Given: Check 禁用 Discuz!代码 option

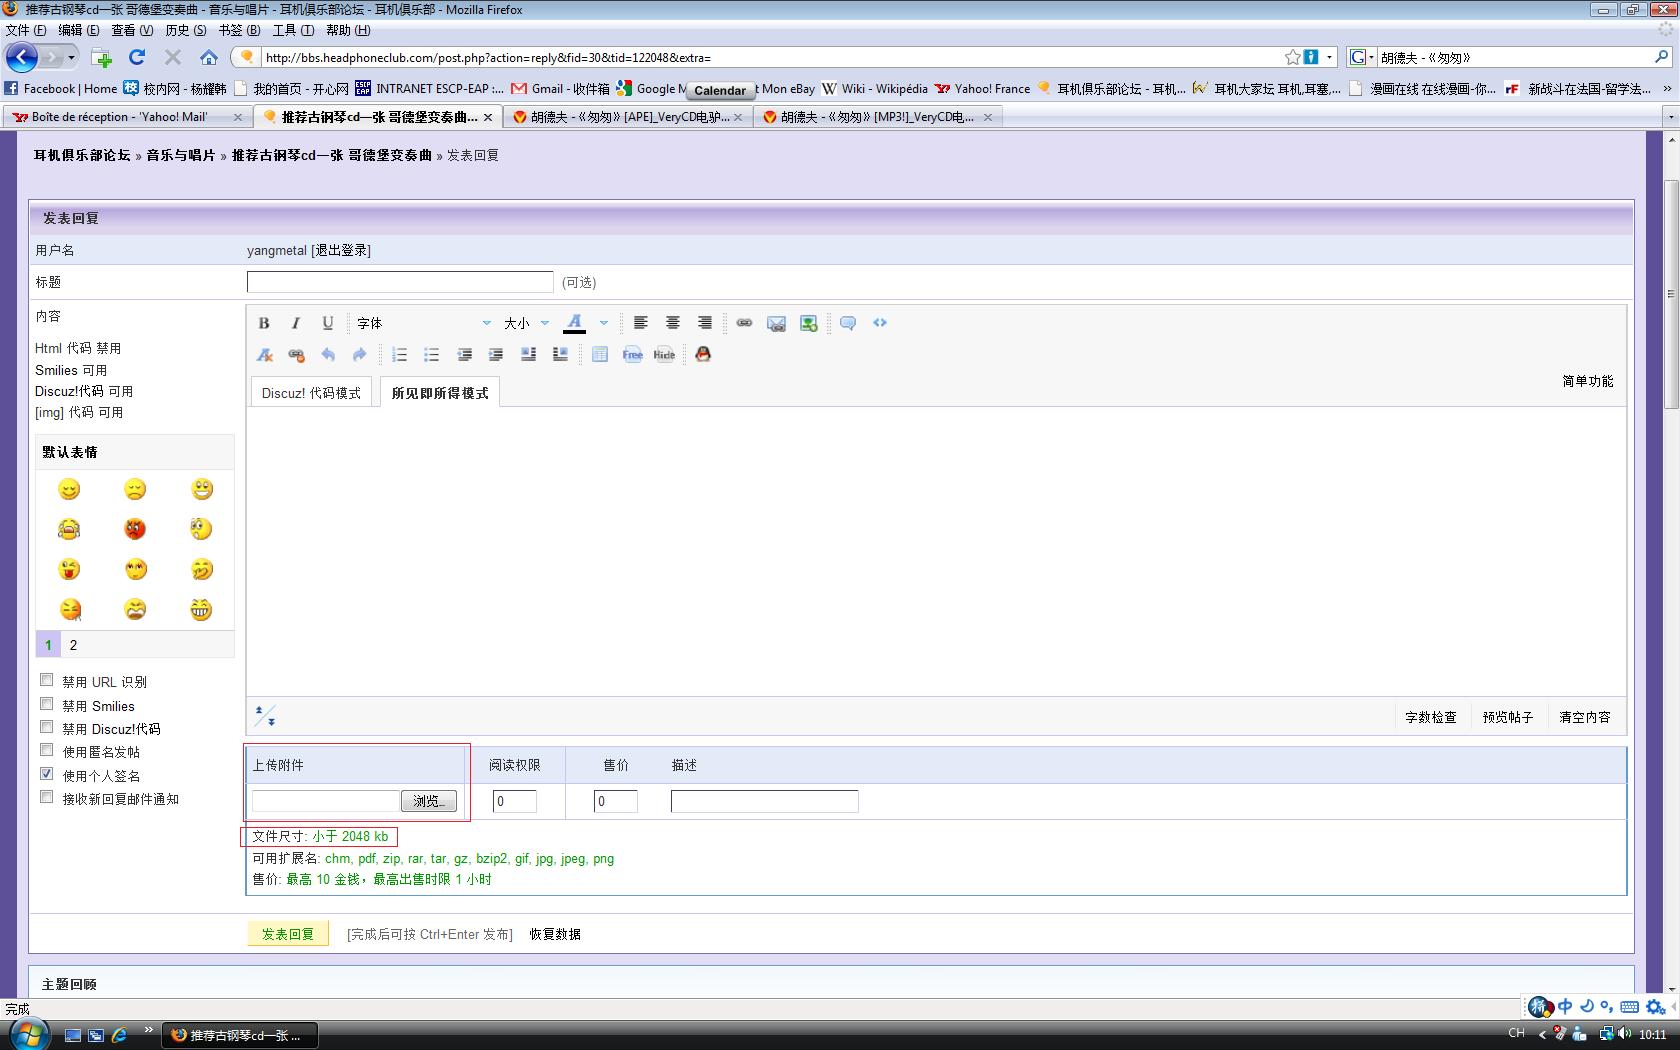Looking at the screenshot, I should click(46, 727).
